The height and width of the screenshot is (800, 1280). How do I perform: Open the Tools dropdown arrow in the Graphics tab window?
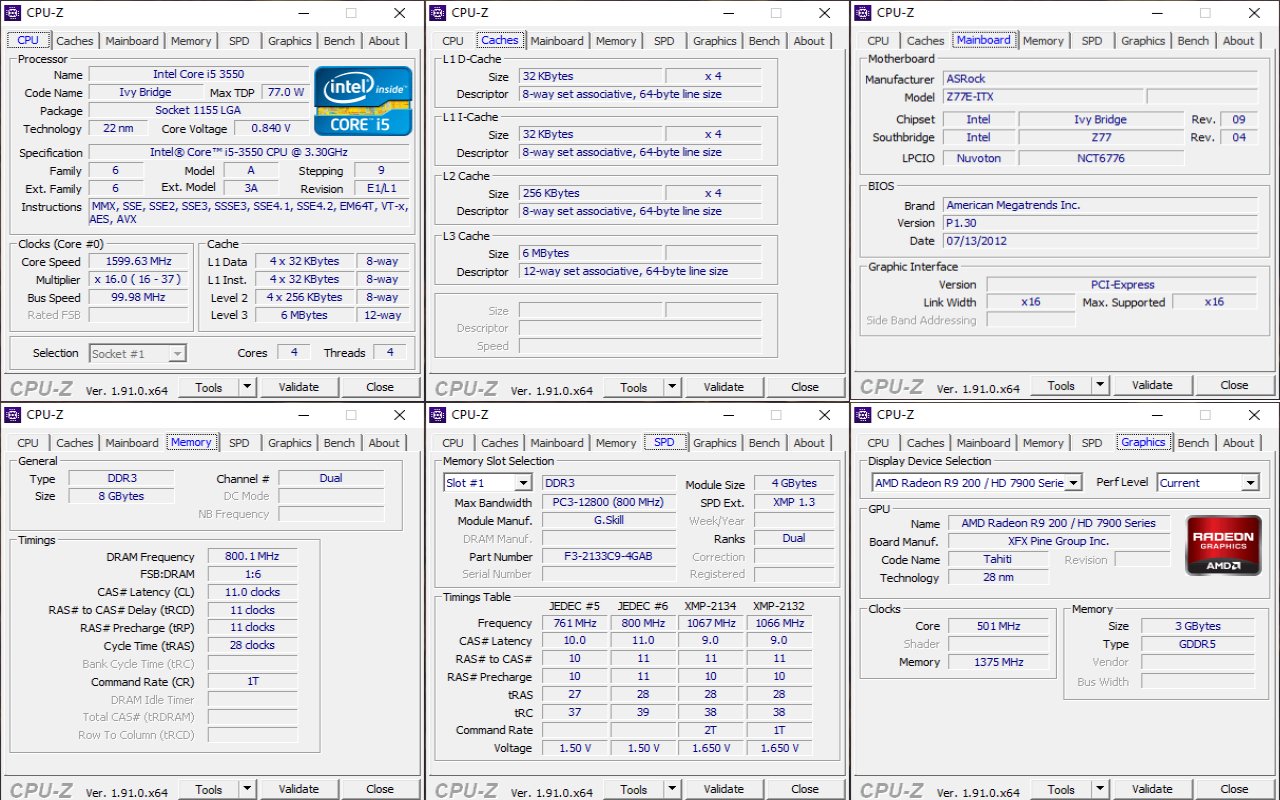point(1100,789)
